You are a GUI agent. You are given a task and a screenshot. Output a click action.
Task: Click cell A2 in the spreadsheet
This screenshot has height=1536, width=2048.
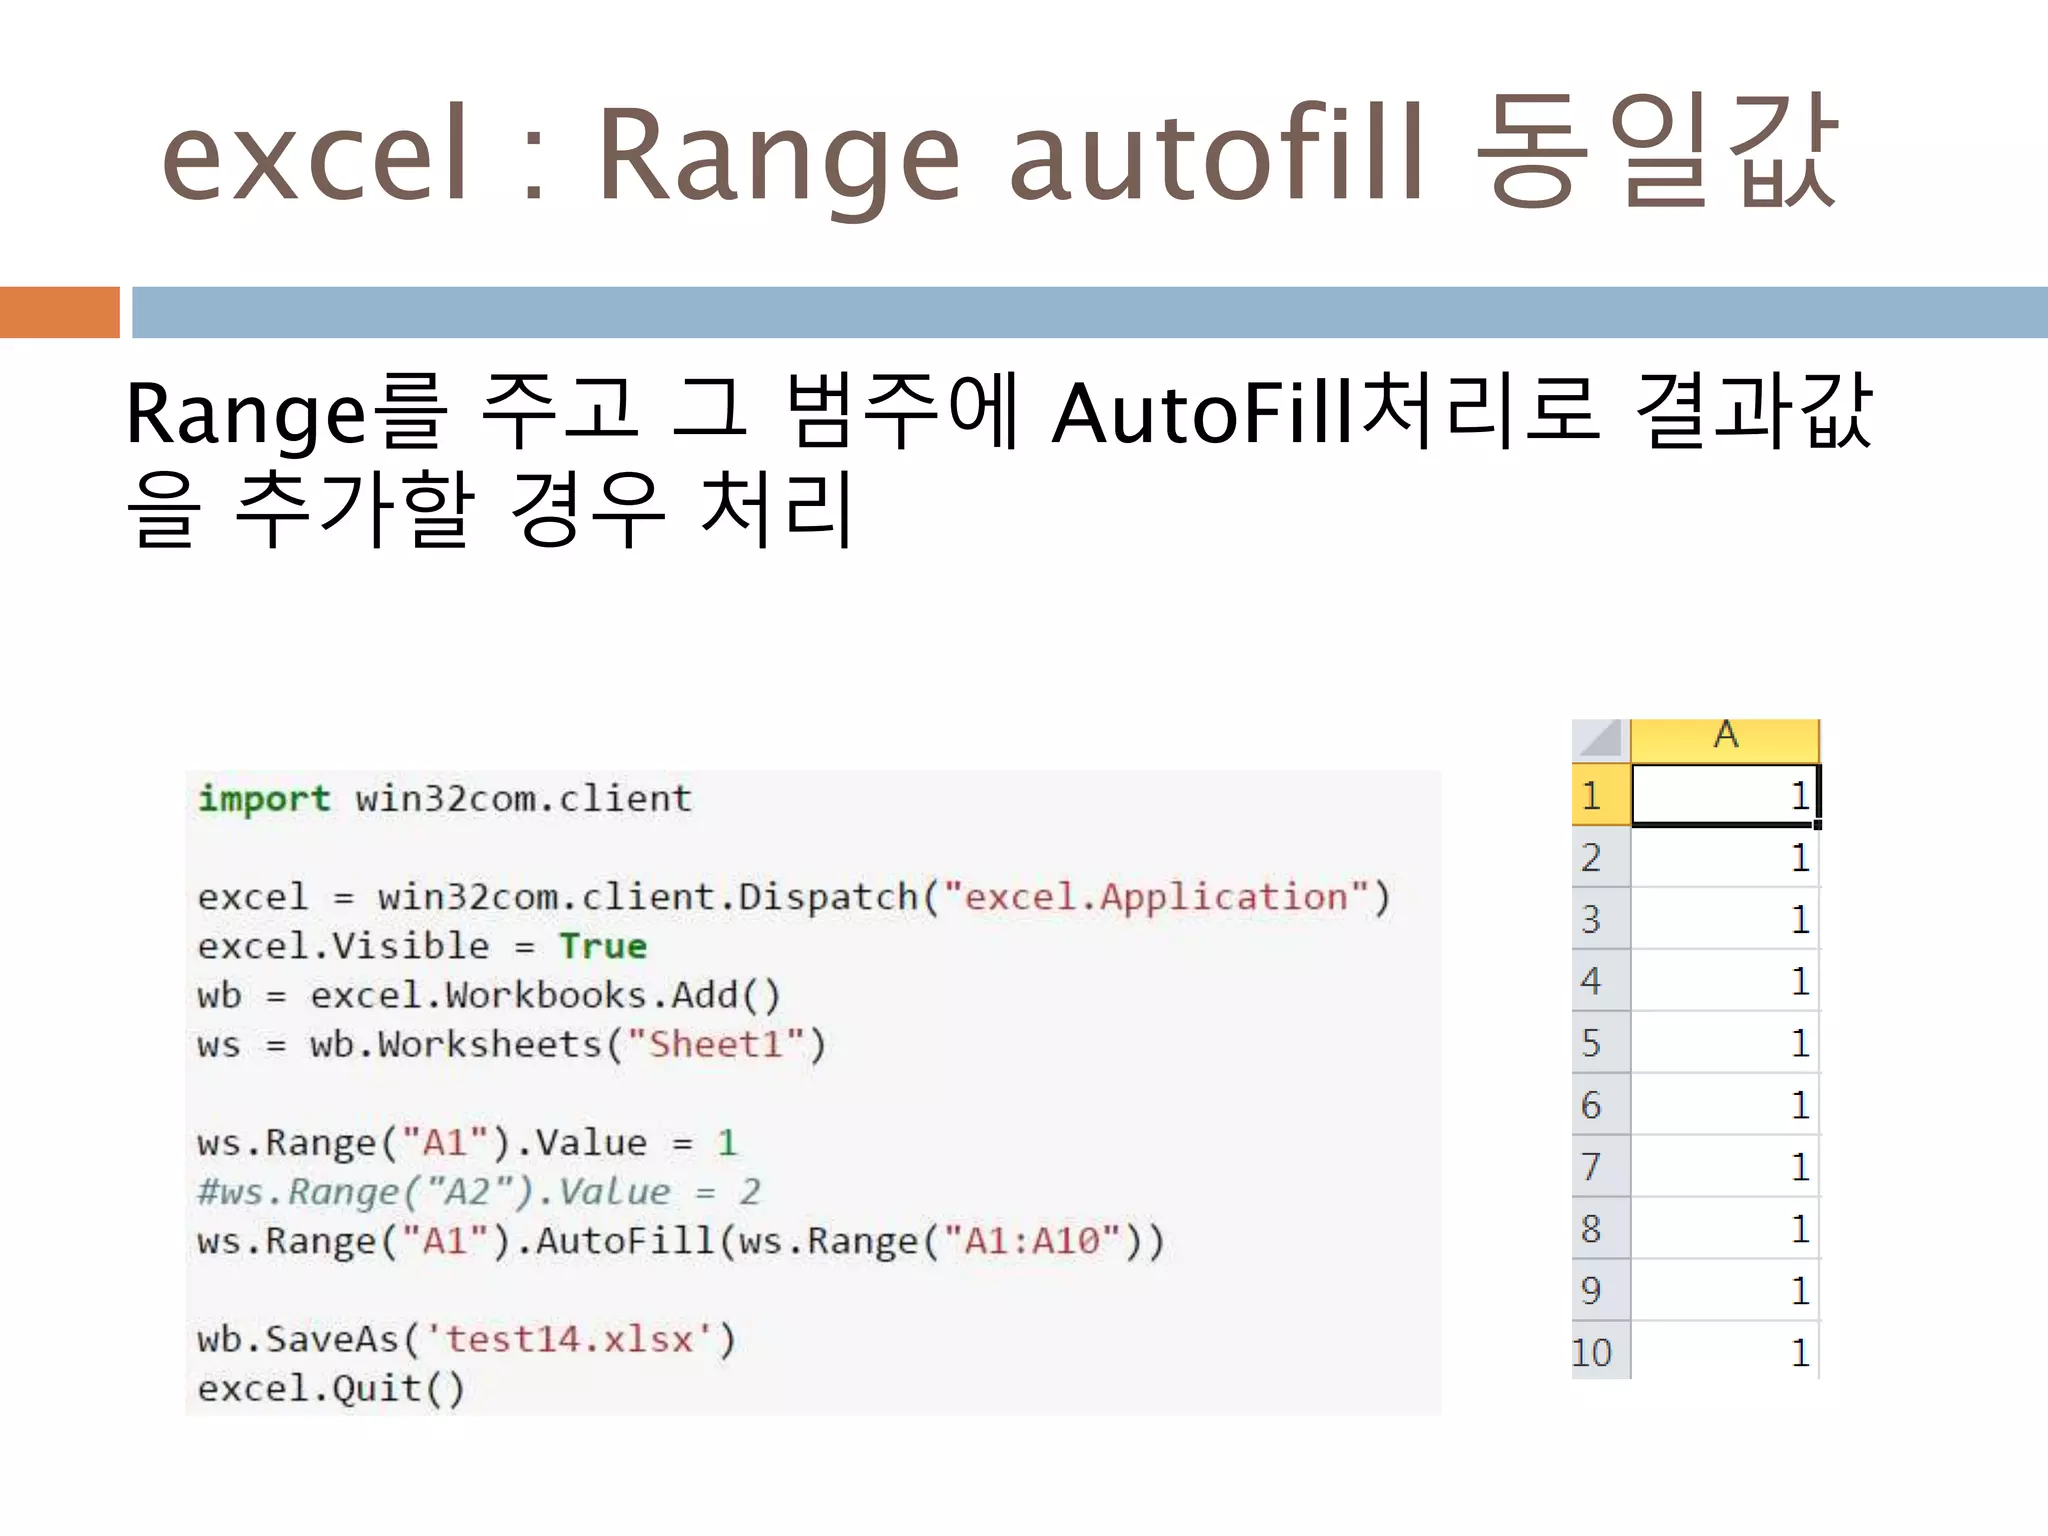pos(1725,858)
